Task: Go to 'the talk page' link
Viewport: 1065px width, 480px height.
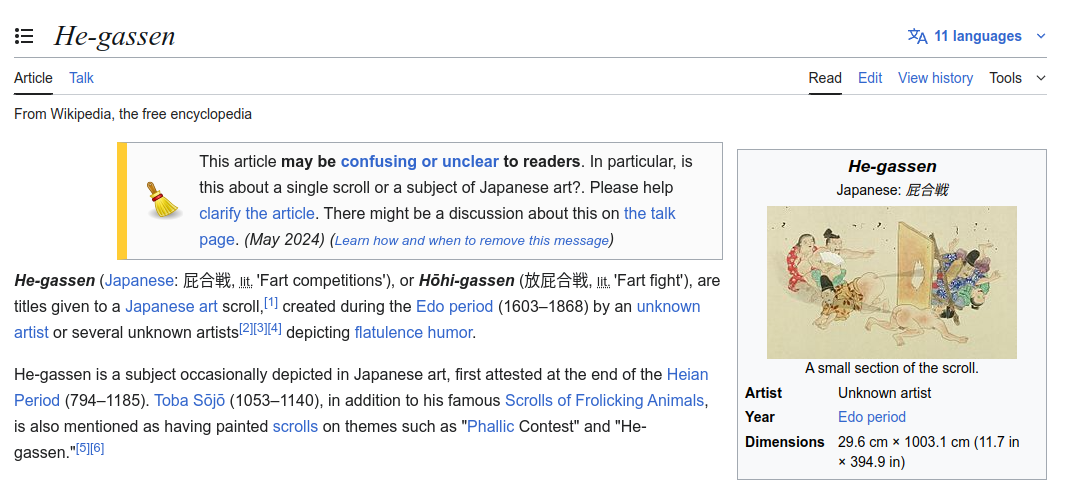Action: (437, 227)
